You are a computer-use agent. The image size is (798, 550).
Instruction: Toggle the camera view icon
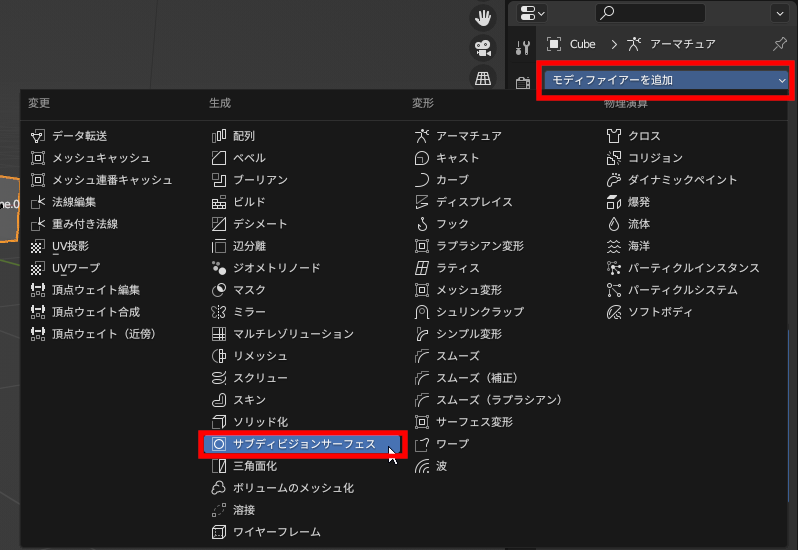tap(482, 48)
